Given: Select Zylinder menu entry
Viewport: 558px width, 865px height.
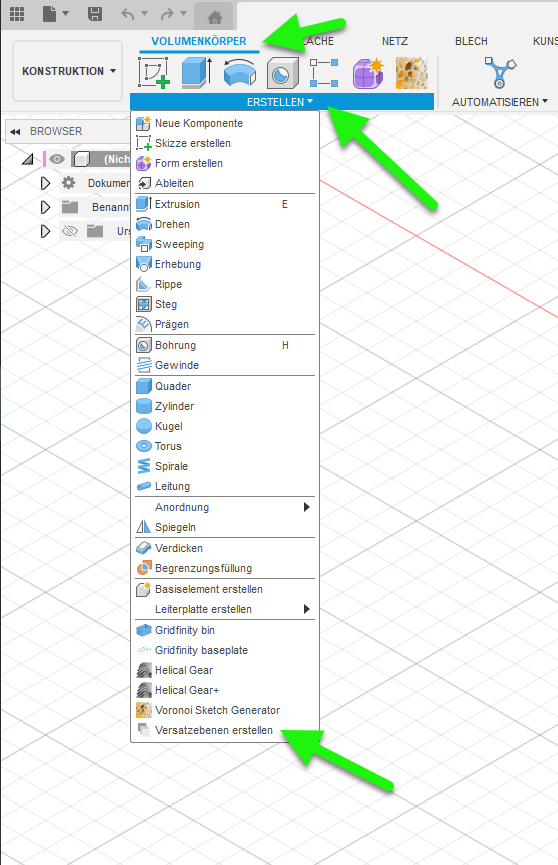Looking at the screenshot, I should pos(225,406).
